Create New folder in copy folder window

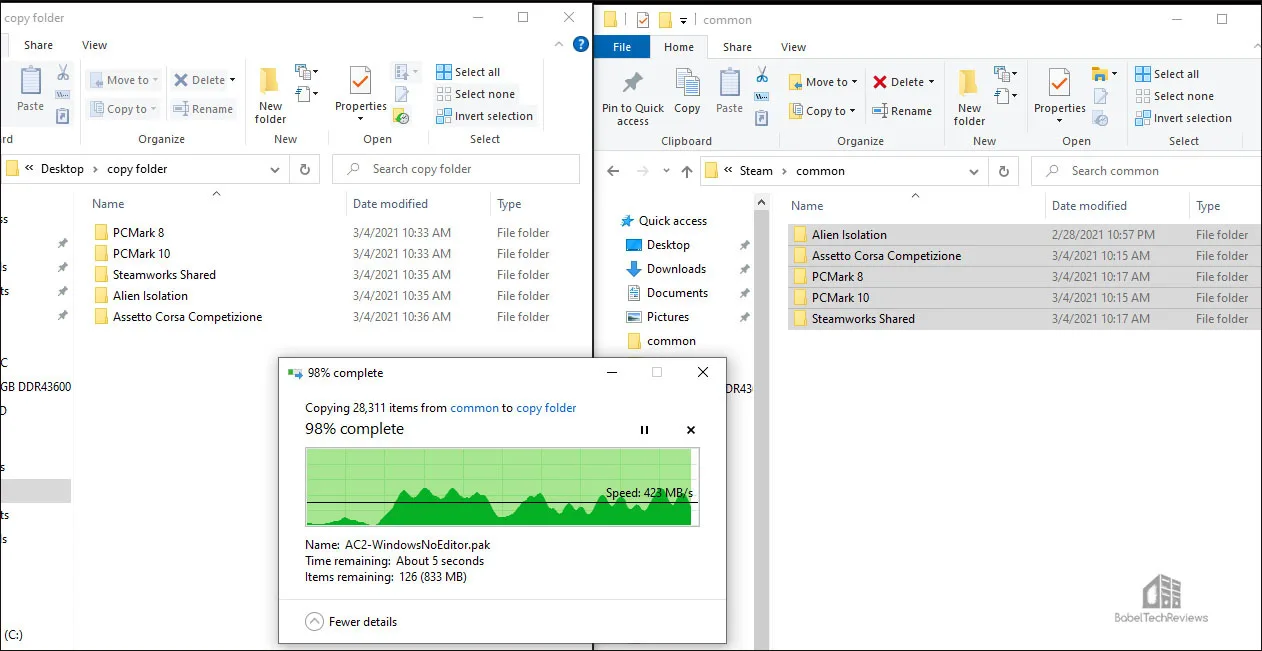(x=270, y=95)
